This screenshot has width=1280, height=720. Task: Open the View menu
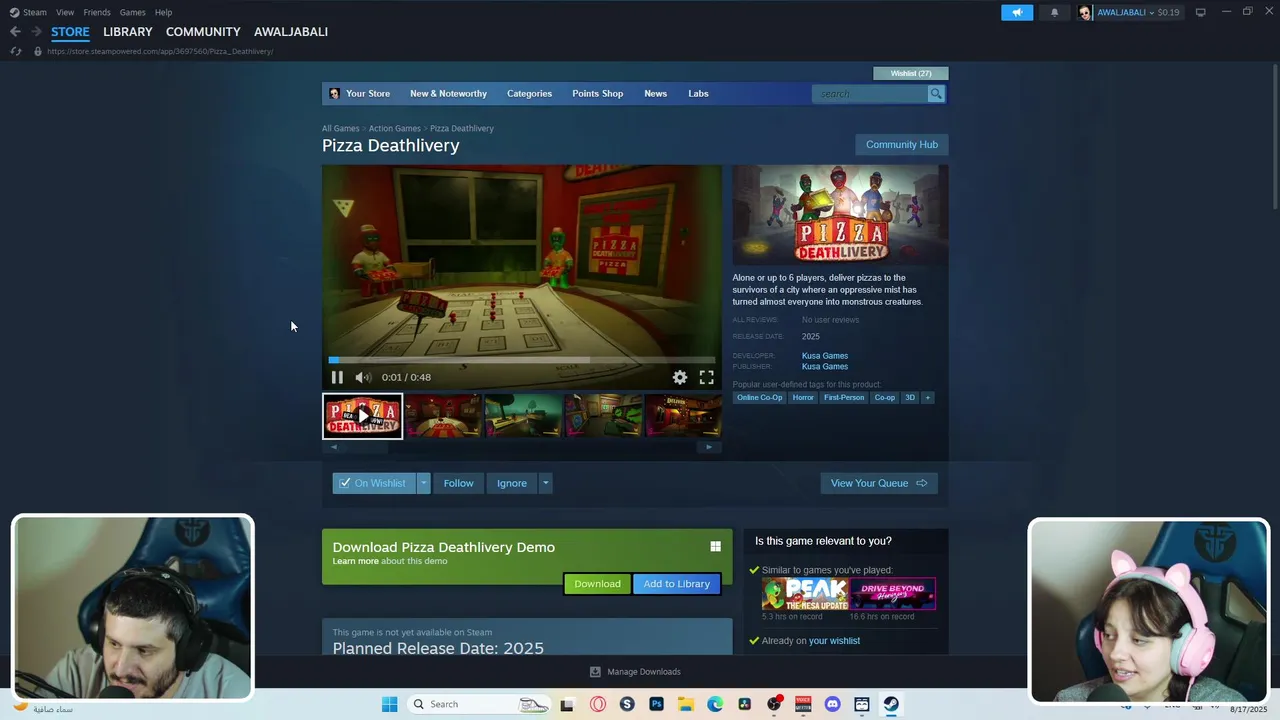point(65,12)
